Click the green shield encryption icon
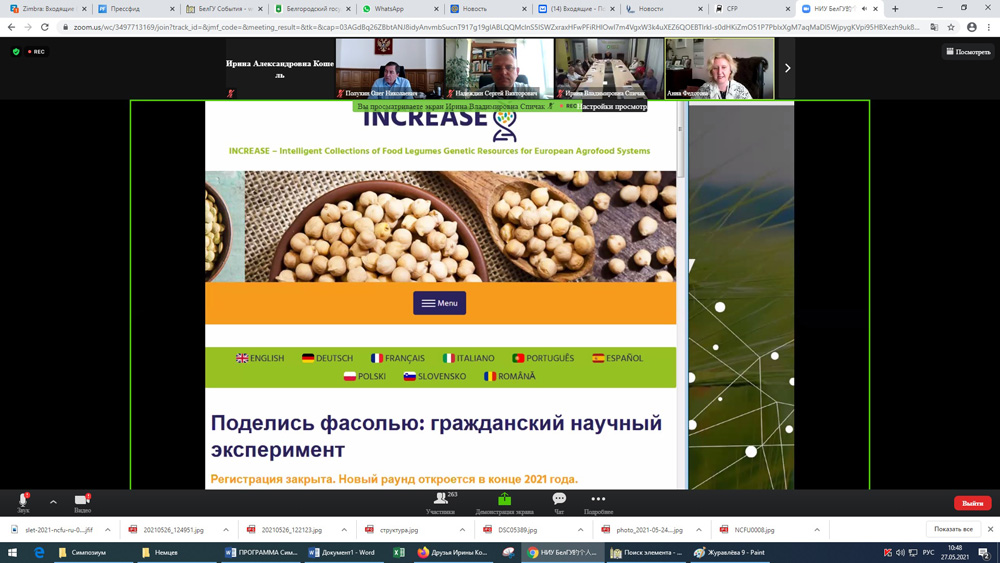This screenshot has height=563, width=1000. click(16, 51)
